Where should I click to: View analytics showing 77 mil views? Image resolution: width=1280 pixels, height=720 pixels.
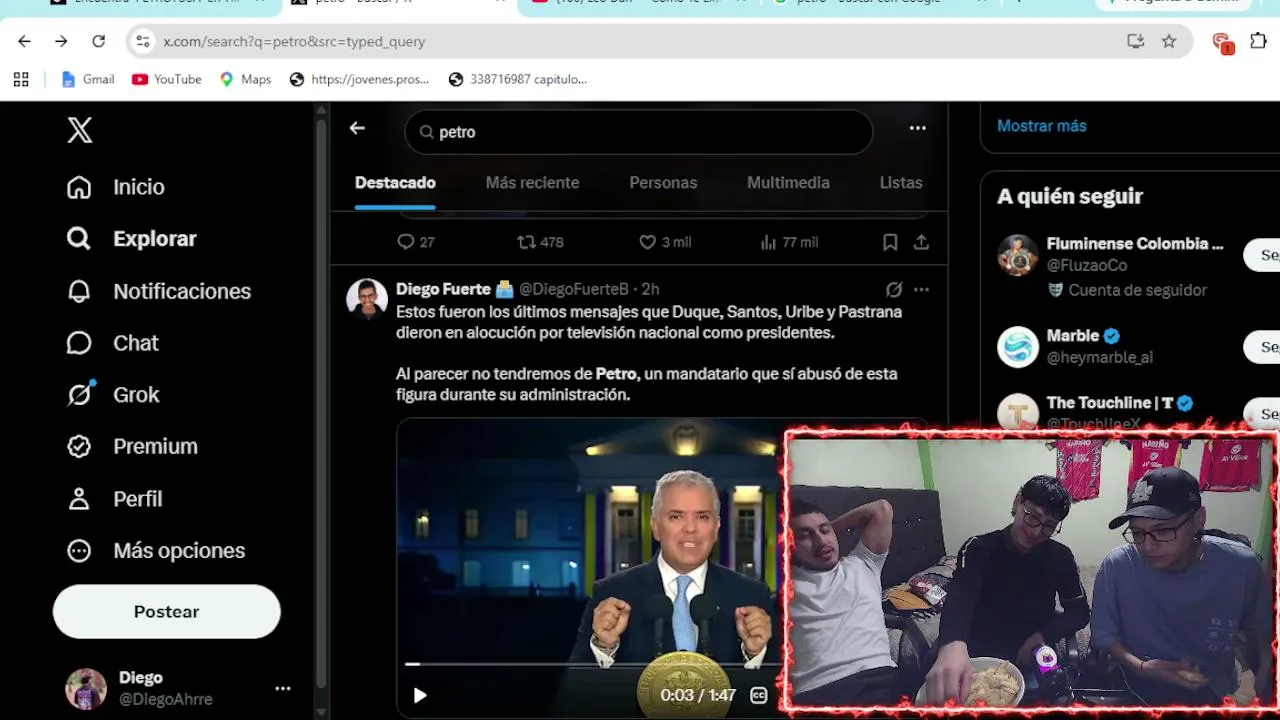click(x=789, y=242)
